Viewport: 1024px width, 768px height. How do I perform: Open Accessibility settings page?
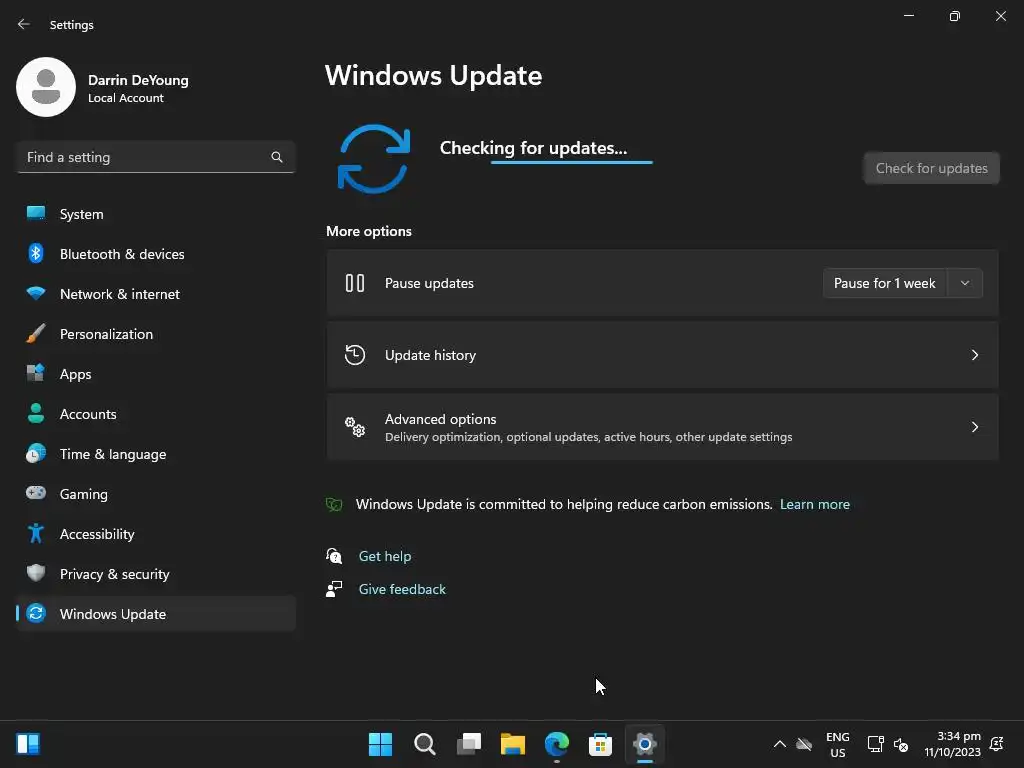(156, 534)
